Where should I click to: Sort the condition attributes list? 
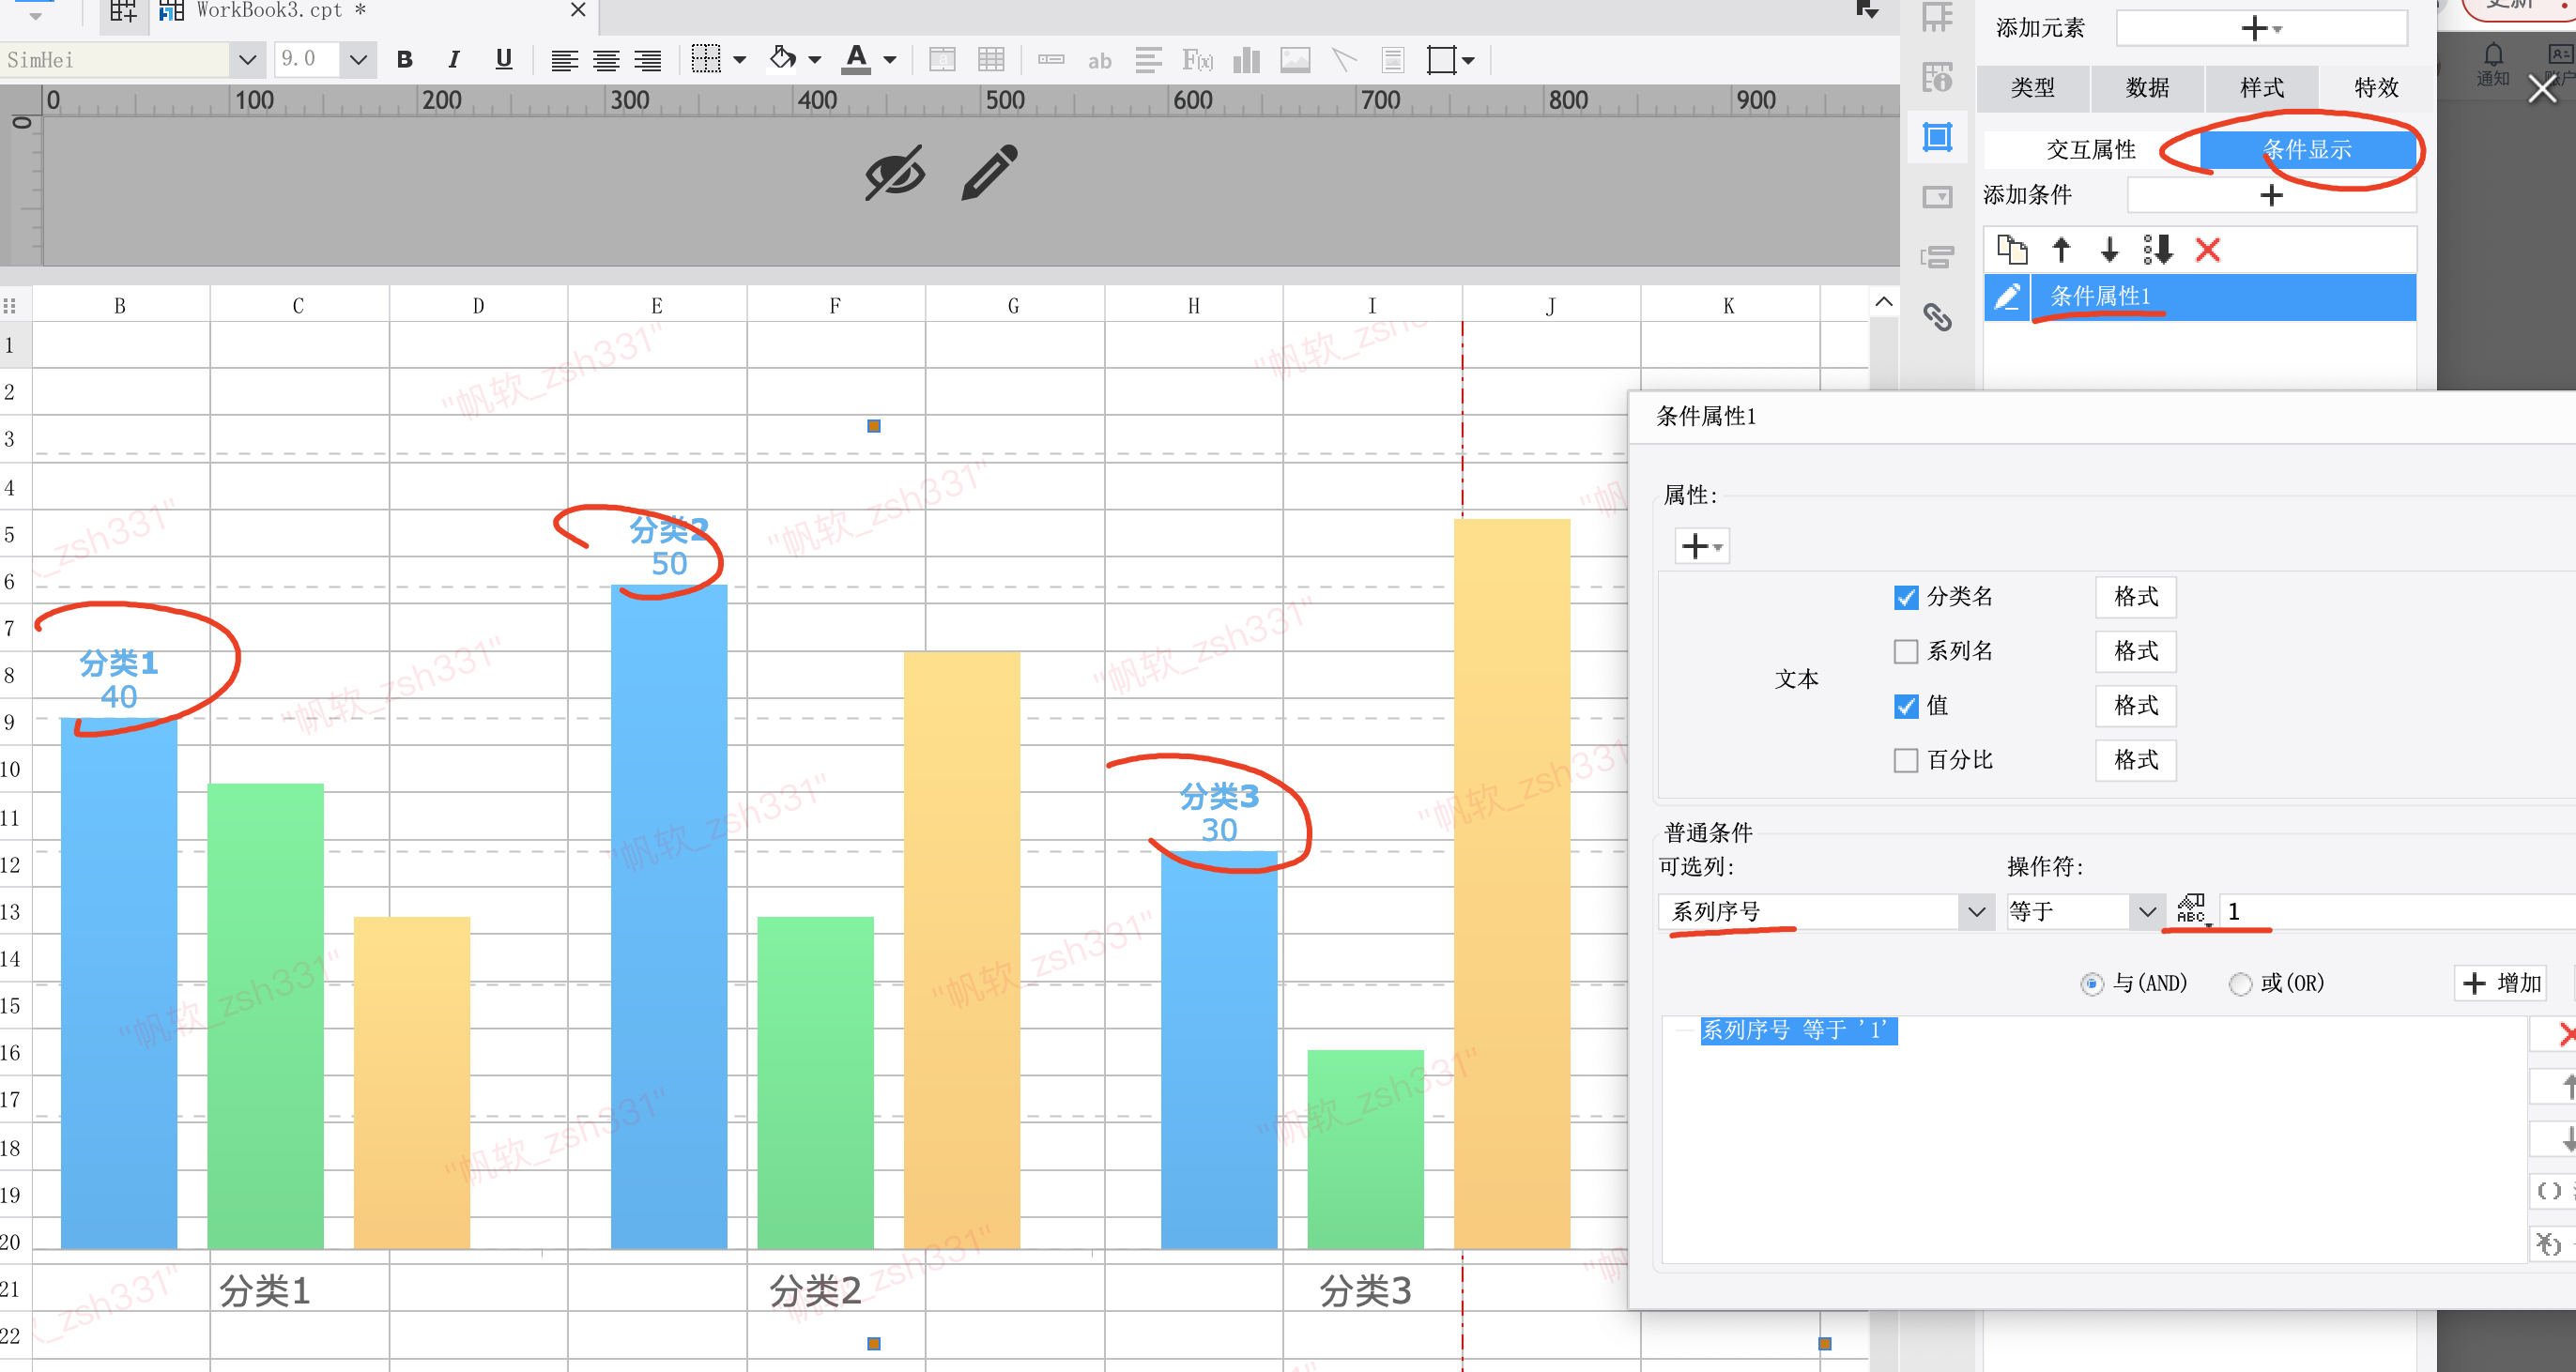pyautogui.click(x=2158, y=249)
